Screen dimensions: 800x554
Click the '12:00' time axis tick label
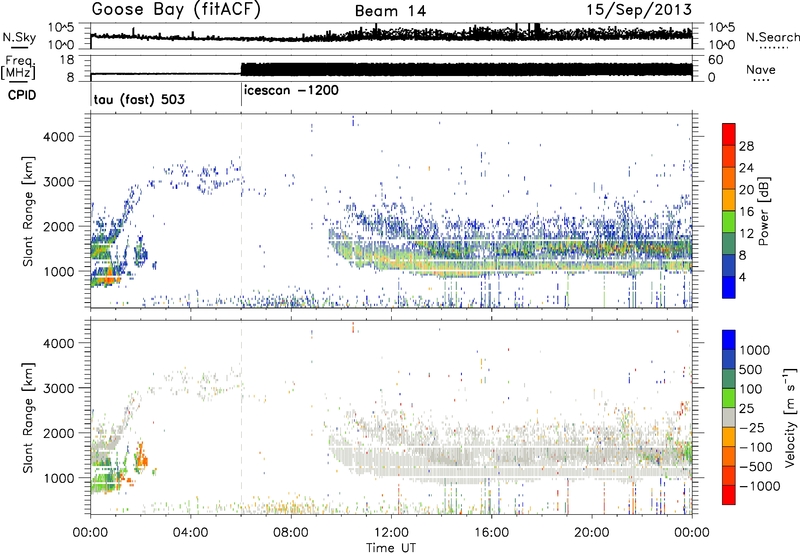pyautogui.click(x=391, y=533)
